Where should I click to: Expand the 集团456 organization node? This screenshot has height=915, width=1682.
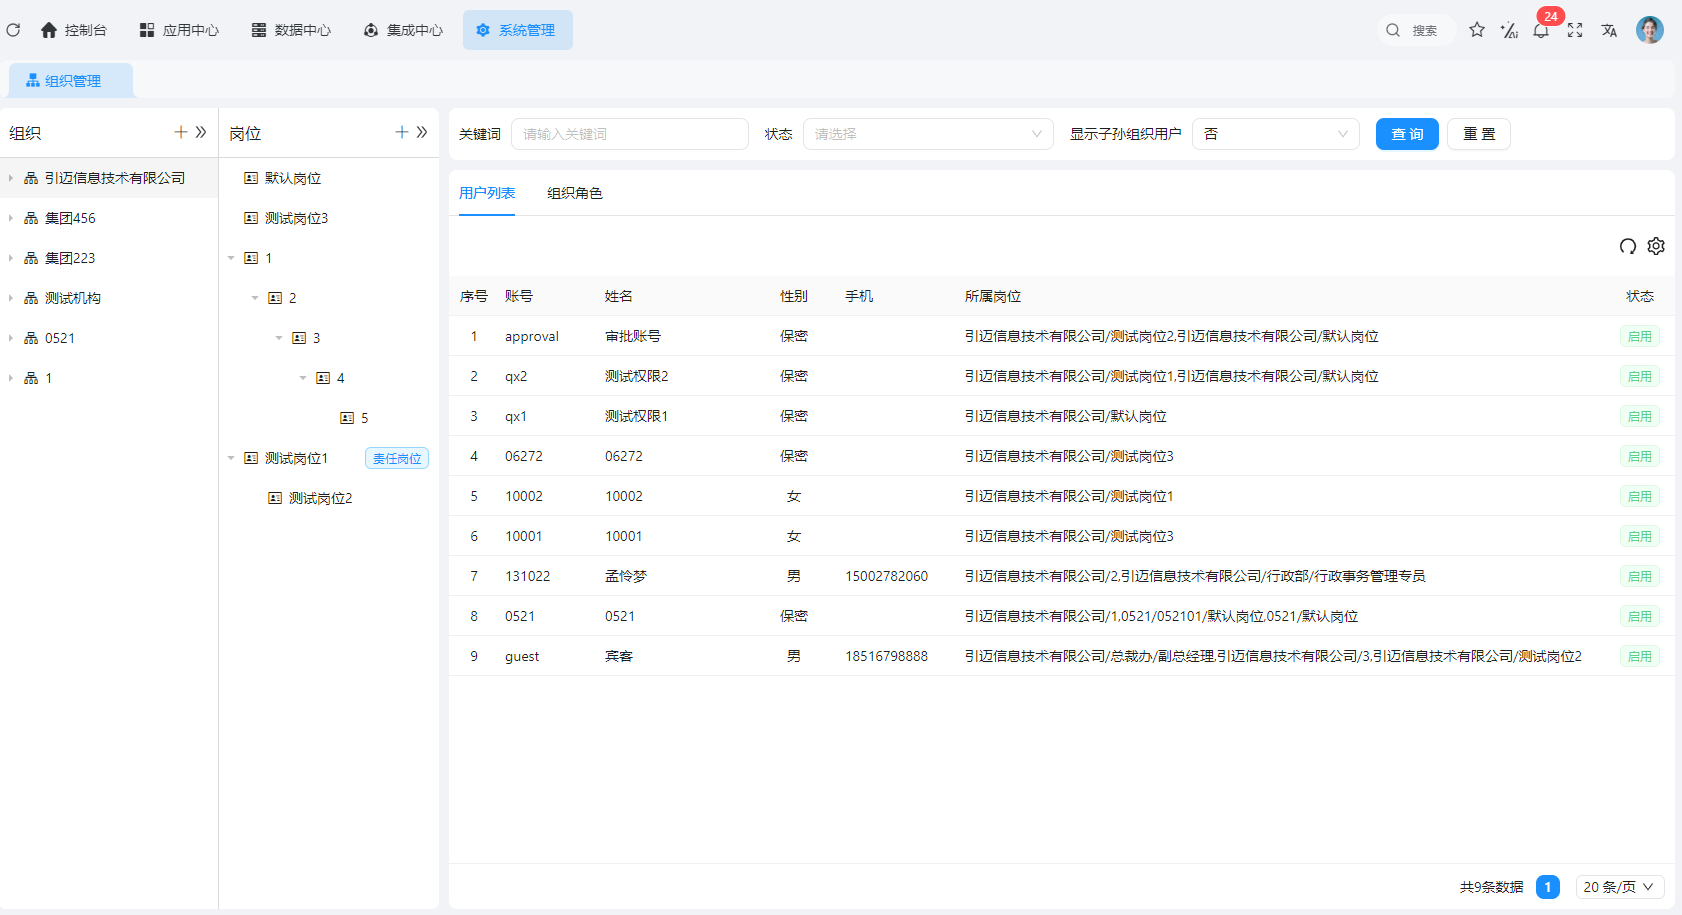11,218
